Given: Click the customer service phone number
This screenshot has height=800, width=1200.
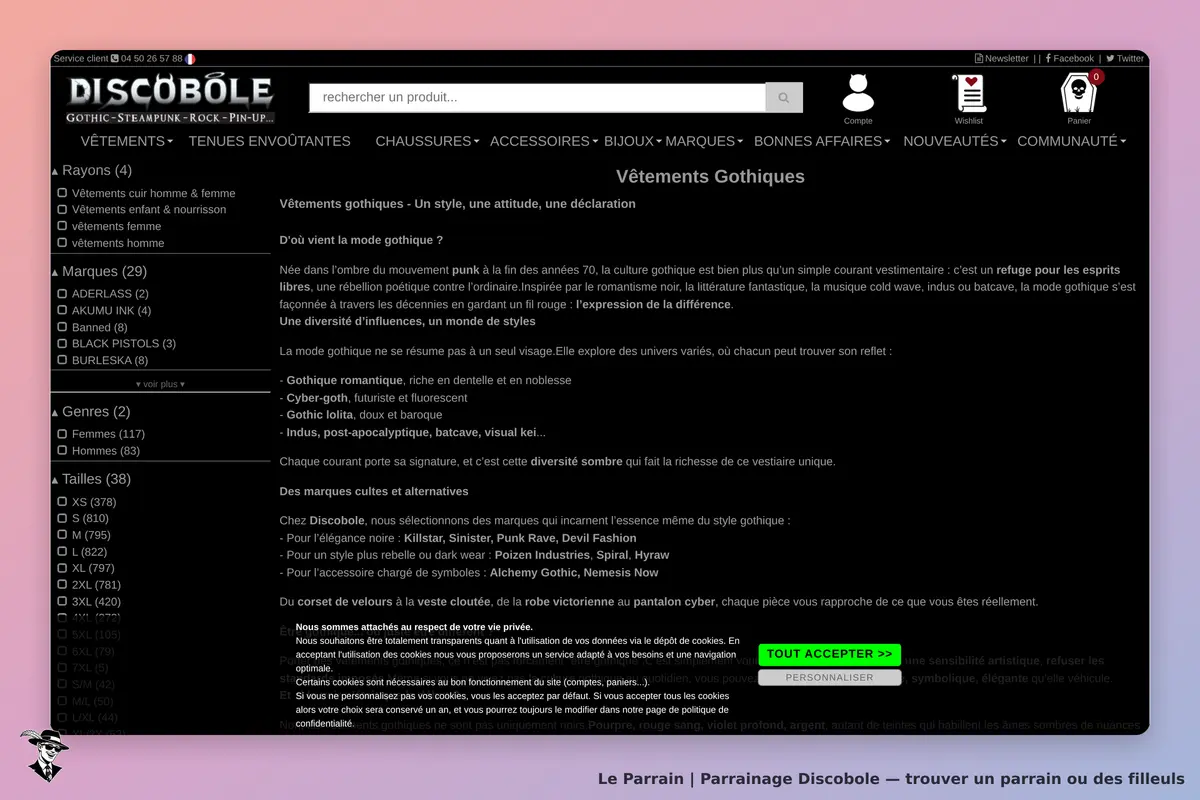Looking at the screenshot, I should tap(152, 59).
